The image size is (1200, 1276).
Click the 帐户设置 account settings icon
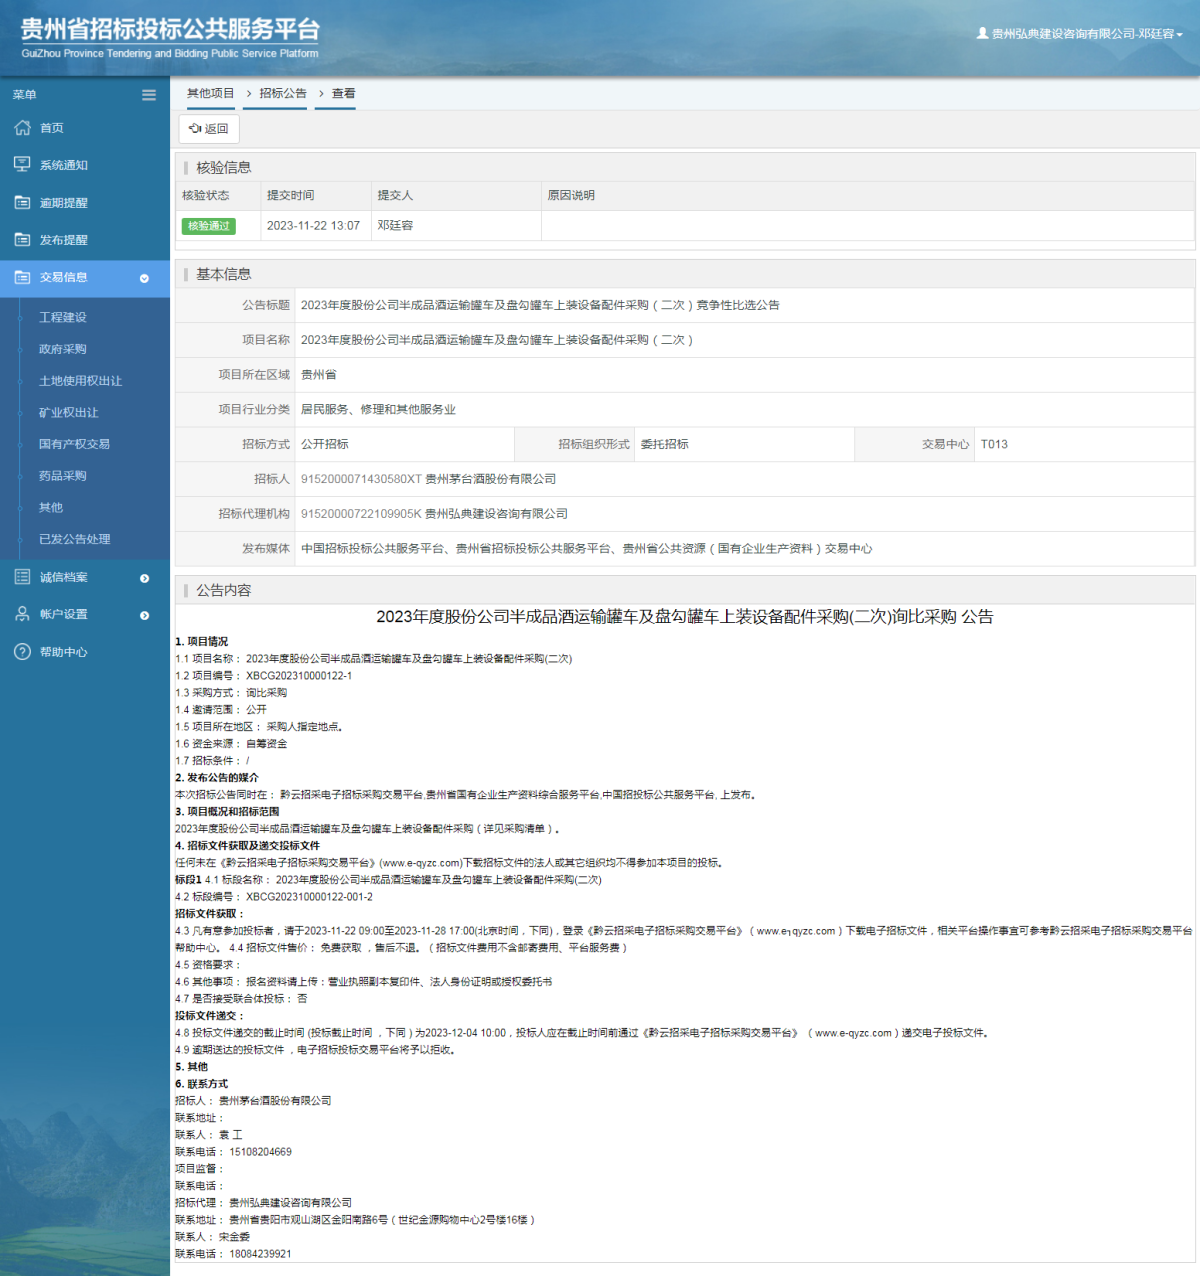coord(20,614)
